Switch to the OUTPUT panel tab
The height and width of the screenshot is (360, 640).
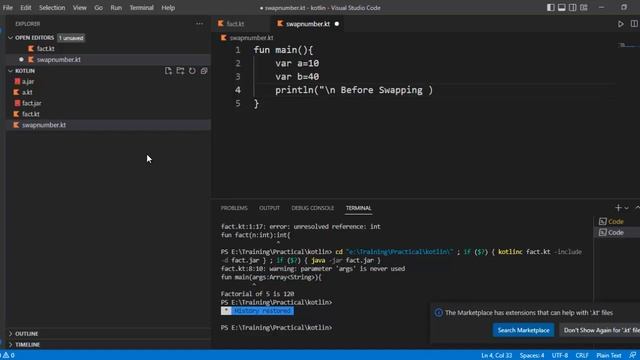pos(269,208)
